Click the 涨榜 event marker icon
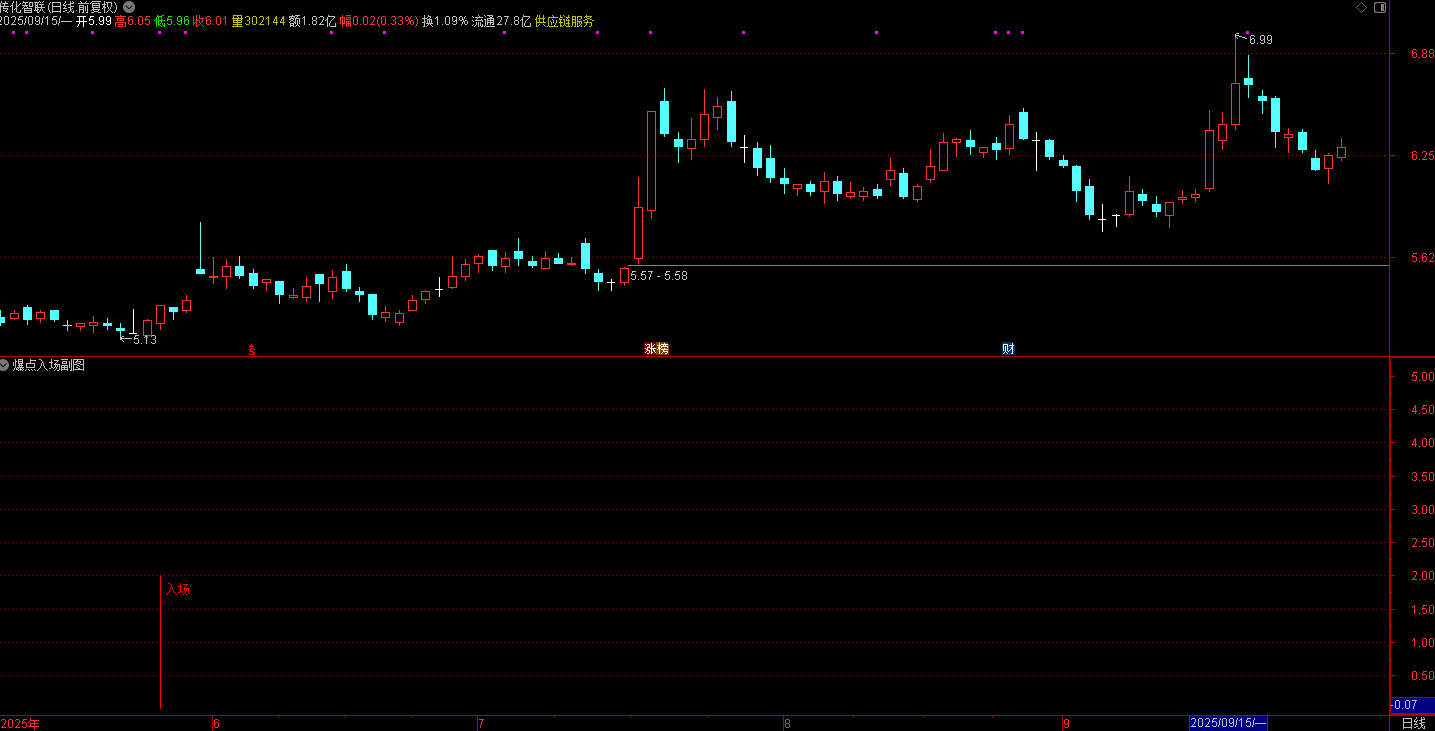 [x=656, y=349]
